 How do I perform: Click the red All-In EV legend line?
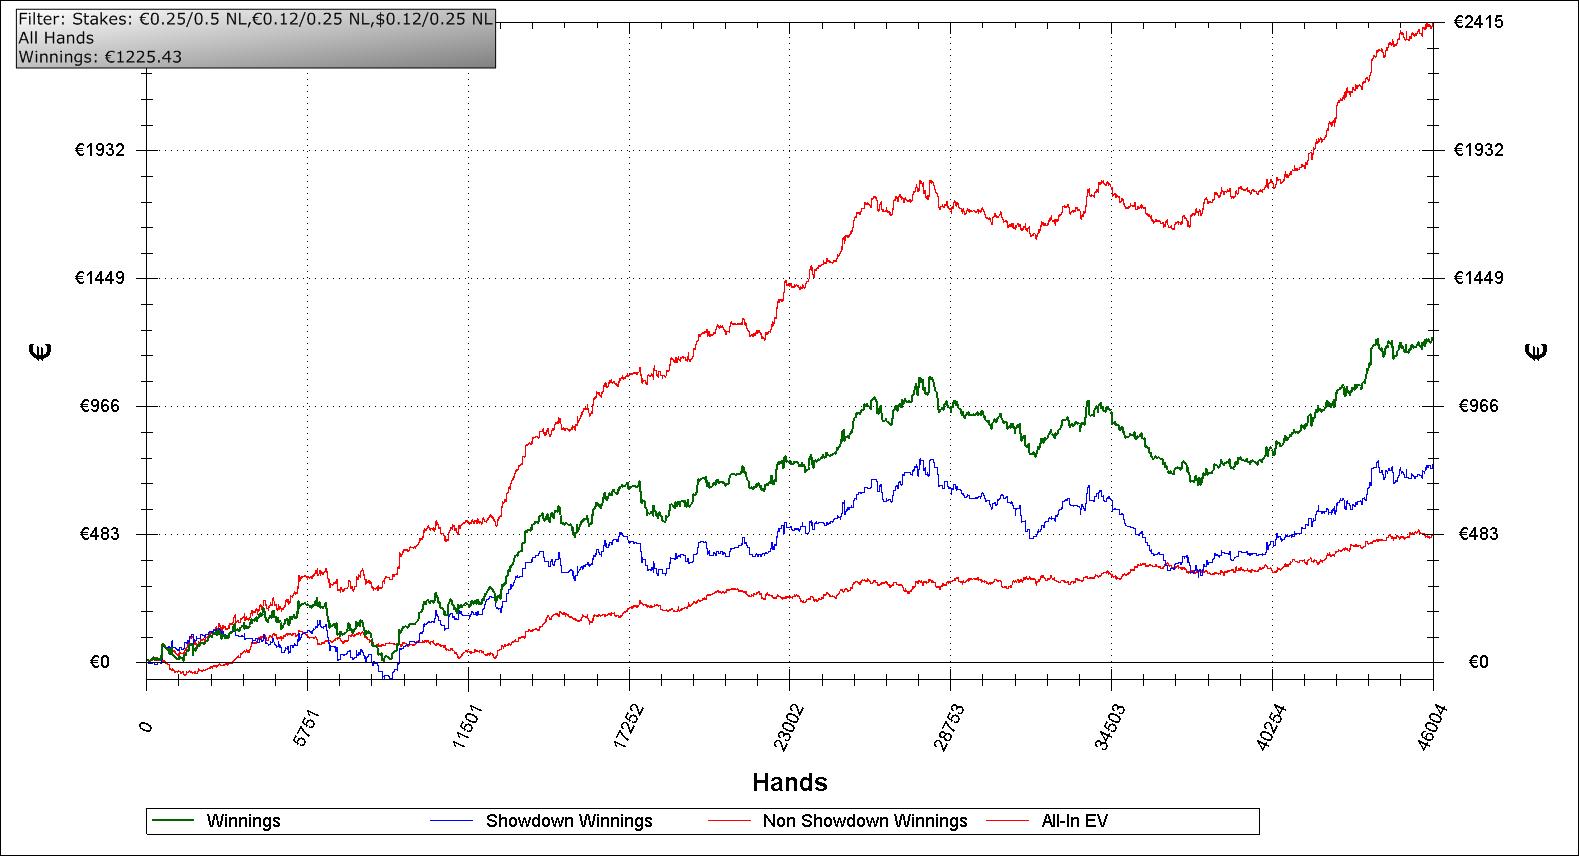click(x=1008, y=821)
